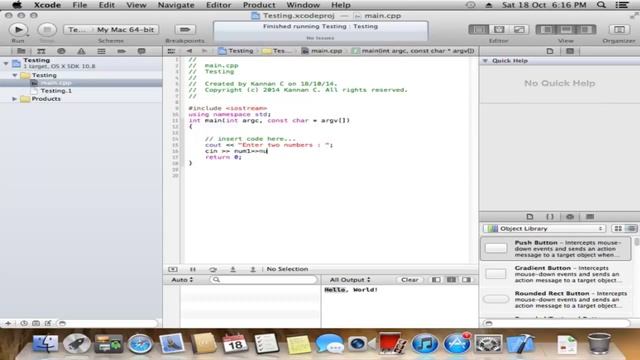This screenshot has height=360, width=640.
Task: Hide the Navigator pane
Action: pyautogui.click(x=546, y=29)
